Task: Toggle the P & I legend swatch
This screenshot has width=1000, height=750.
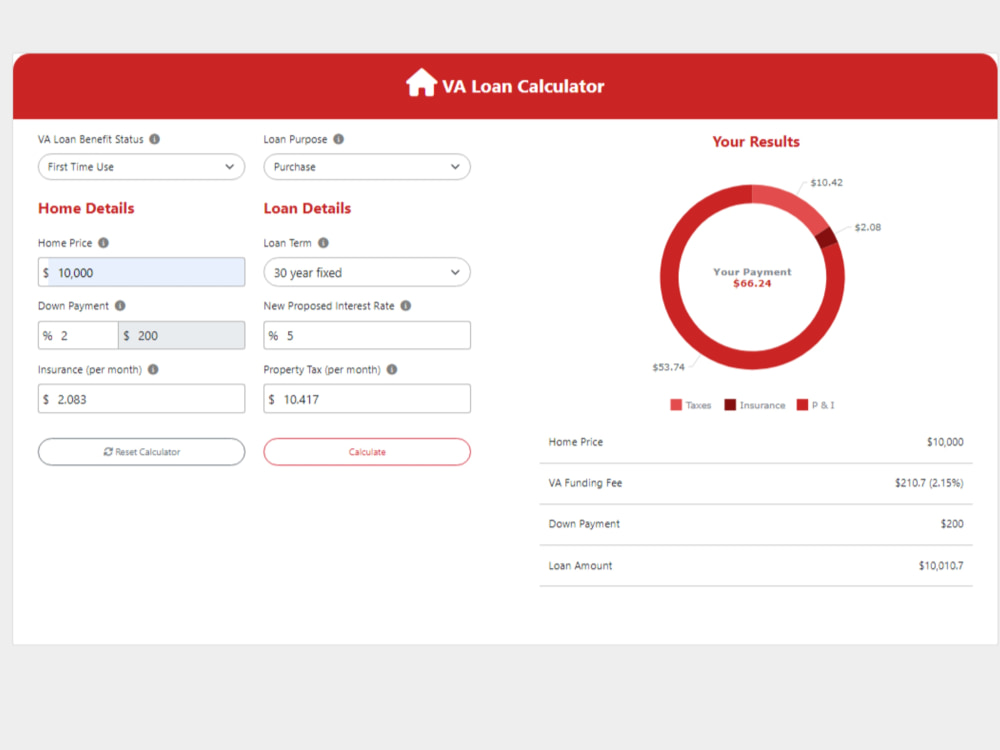Action: point(802,405)
